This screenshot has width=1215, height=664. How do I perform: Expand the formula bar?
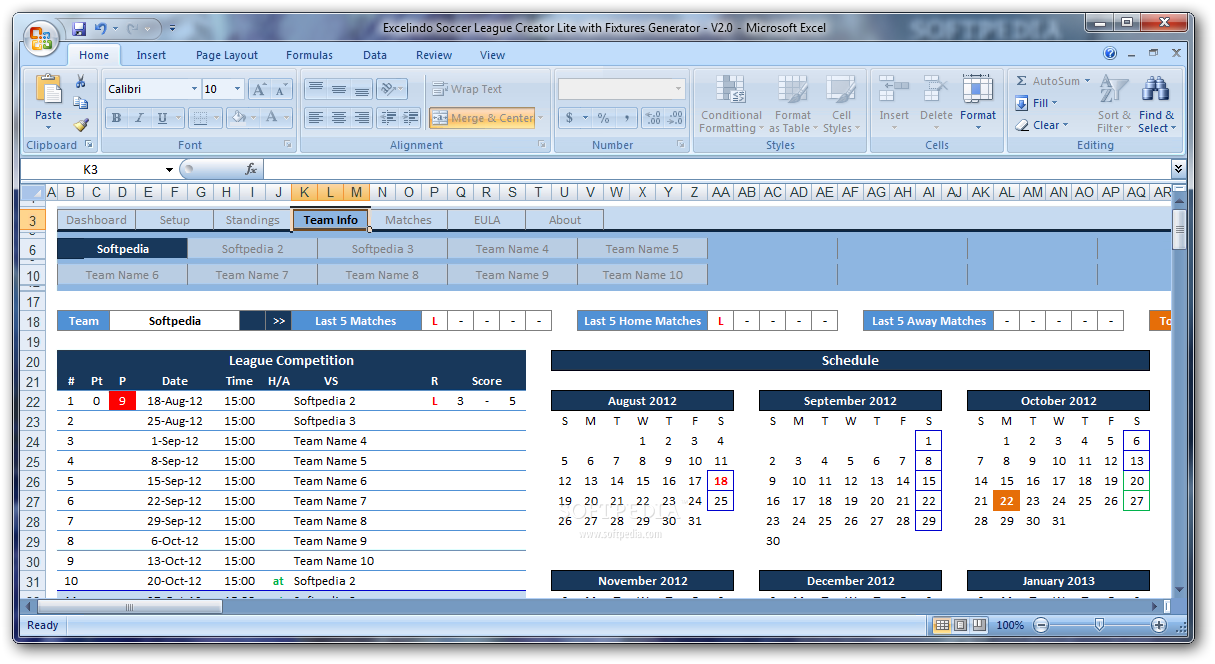1178,170
